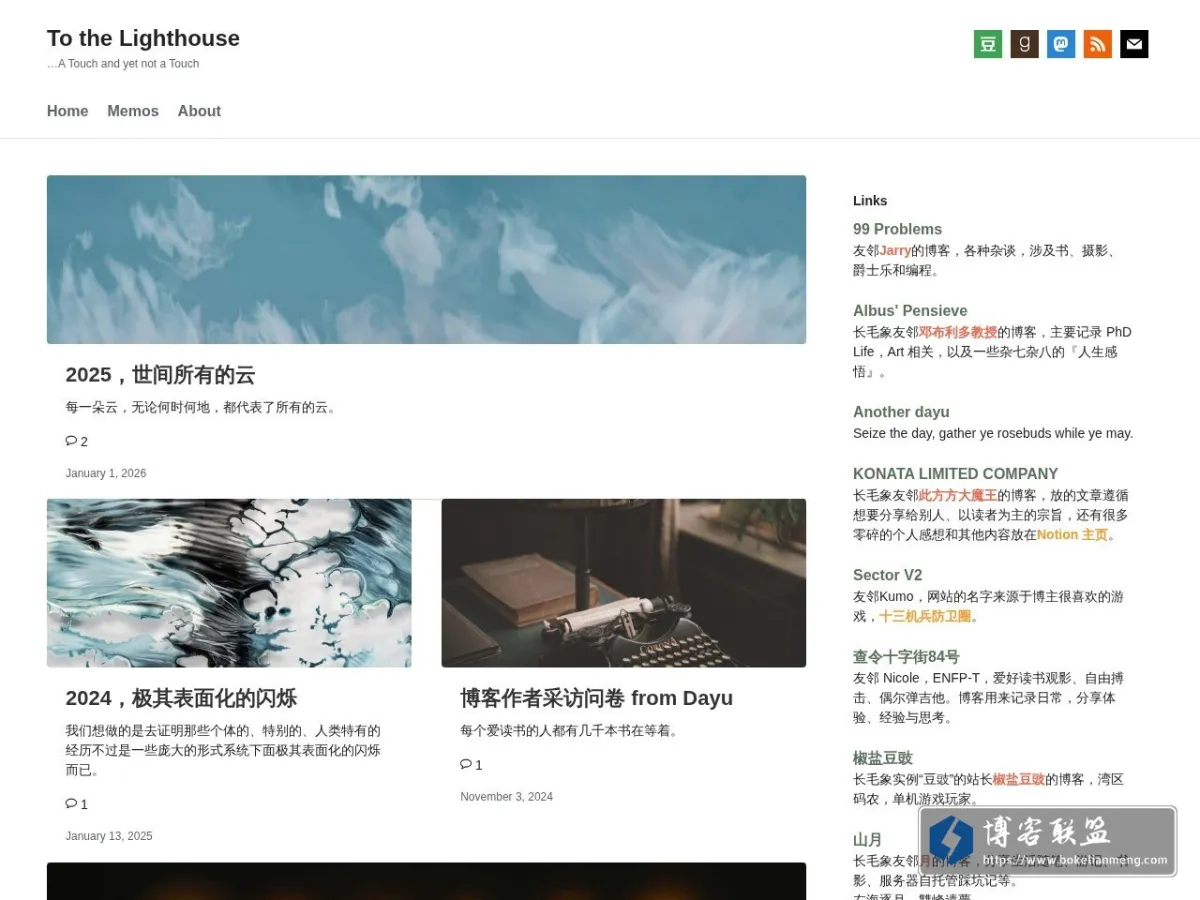
Task: Open post titled 2024，极其表面化的闪烁
Action: pyautogui.click(x=181, y=698)
